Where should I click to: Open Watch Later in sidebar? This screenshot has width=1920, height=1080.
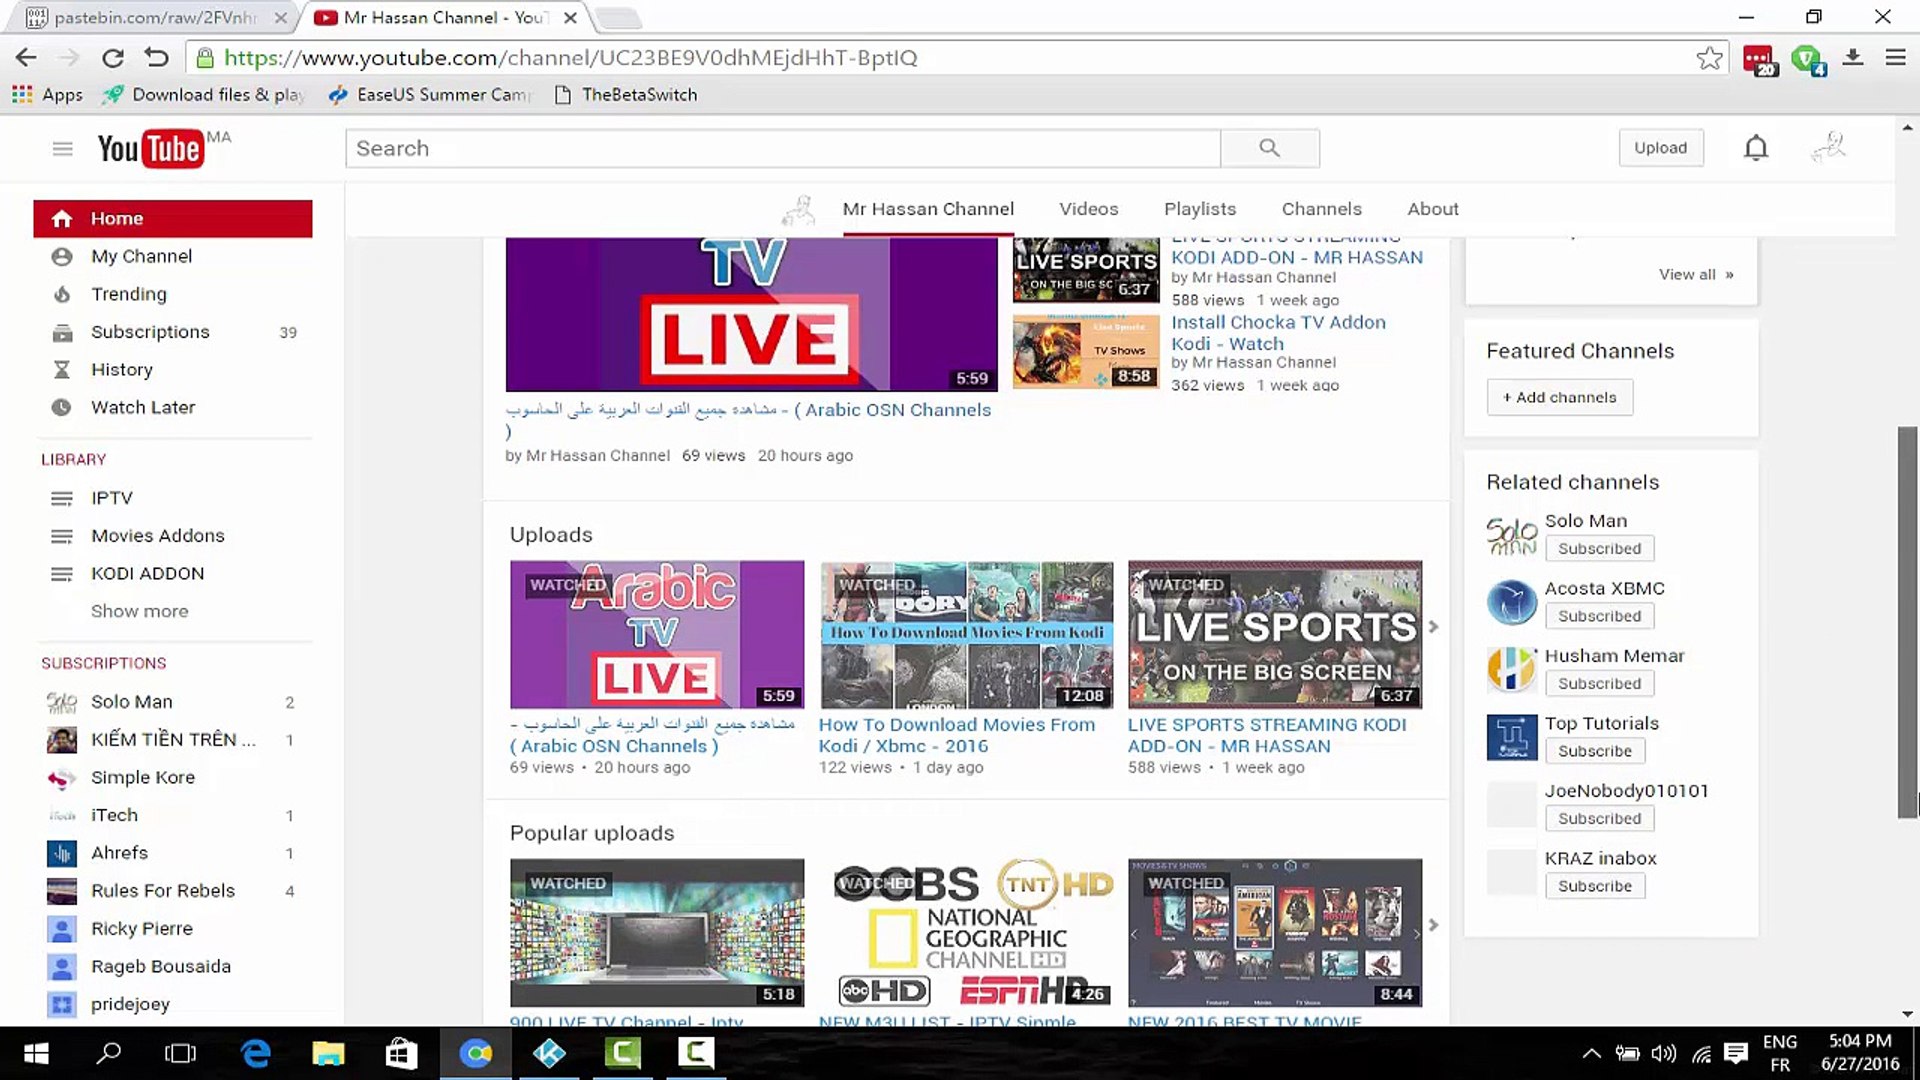[x=142, y=407]
